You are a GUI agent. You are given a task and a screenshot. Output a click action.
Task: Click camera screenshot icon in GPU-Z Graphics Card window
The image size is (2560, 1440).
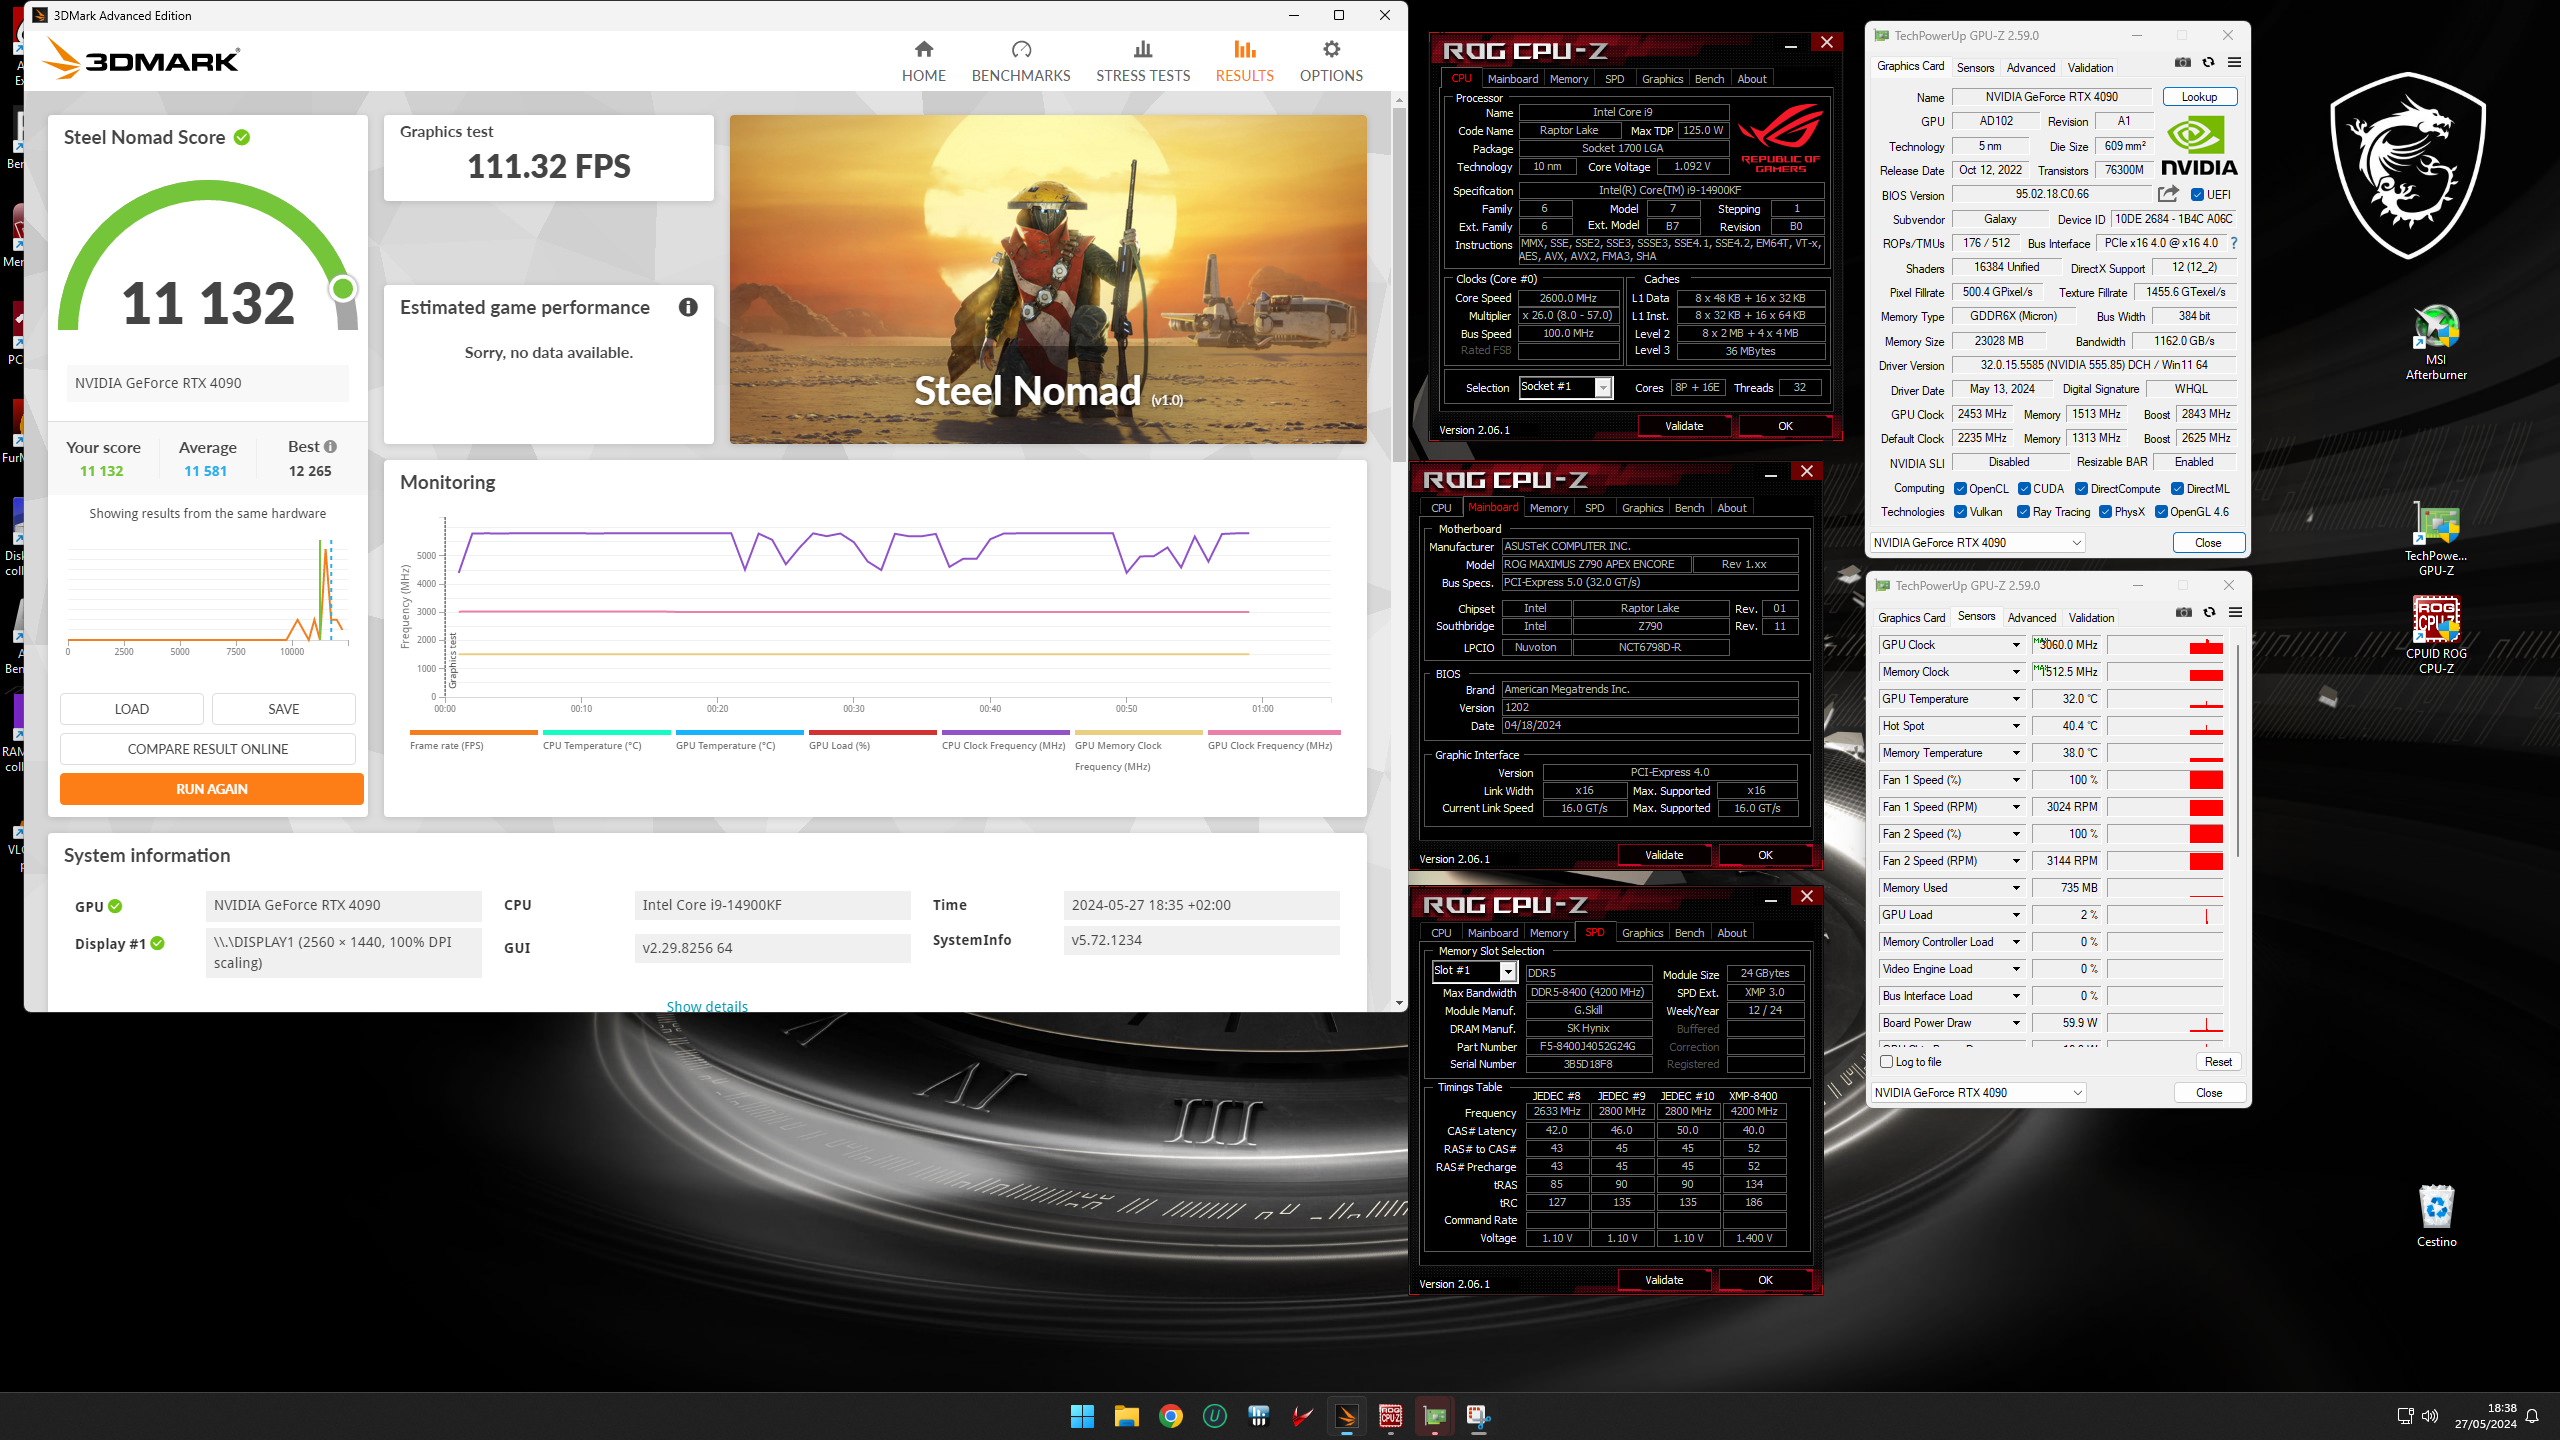[x=2183, y=63]
